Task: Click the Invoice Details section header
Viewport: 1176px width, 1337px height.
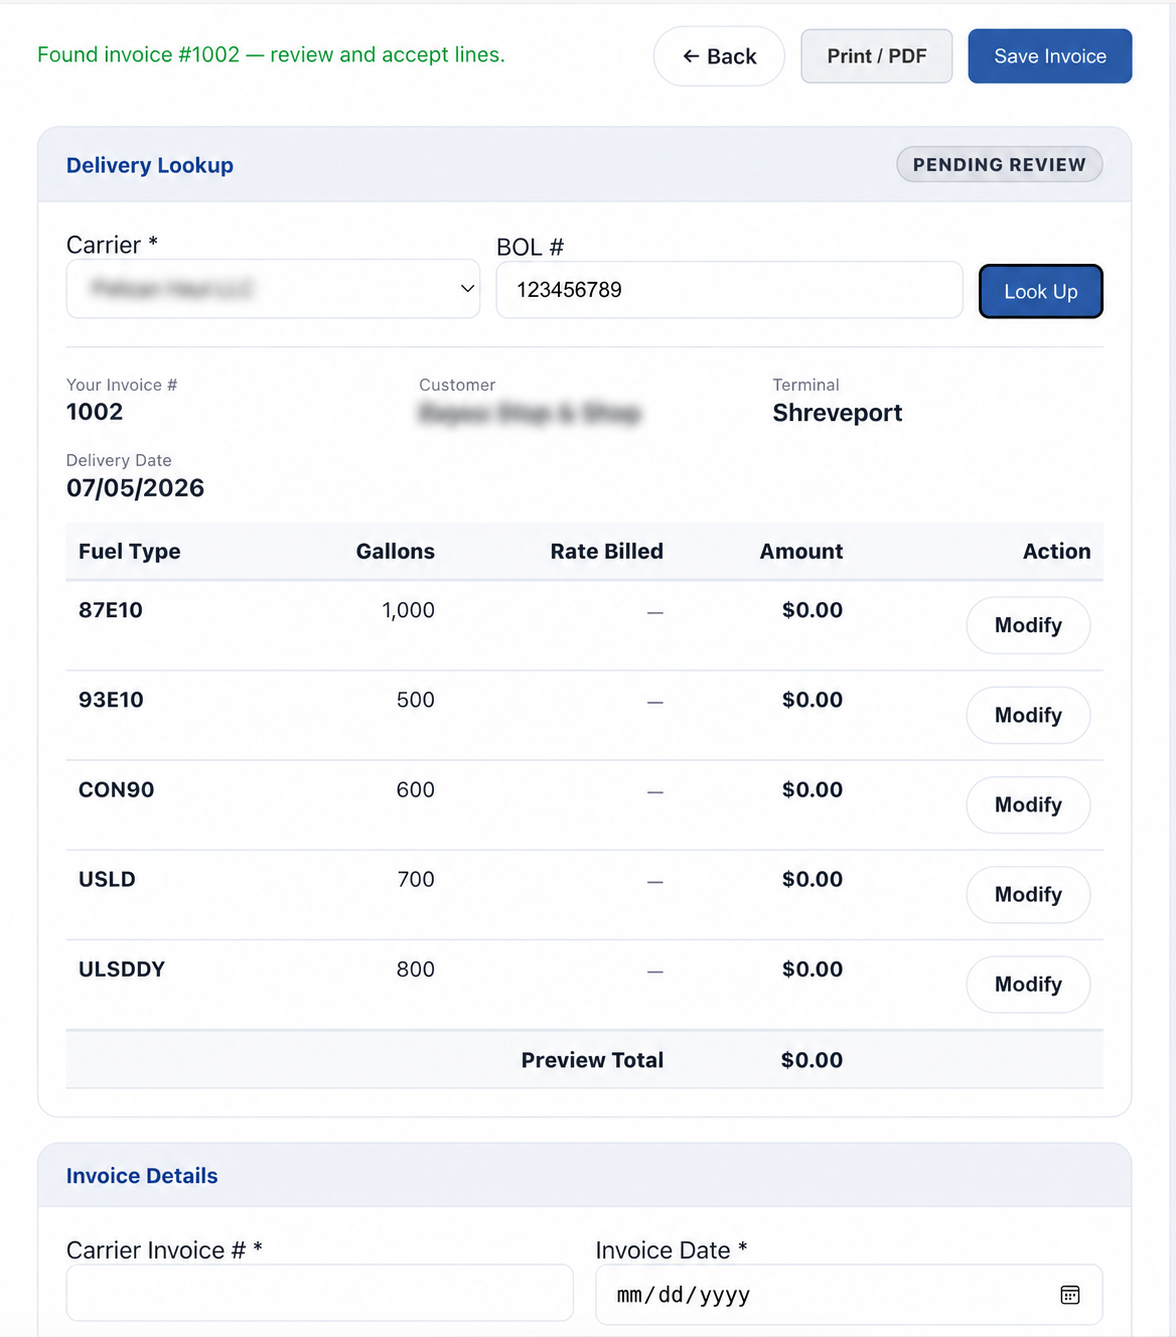Action: [142, 1176]
